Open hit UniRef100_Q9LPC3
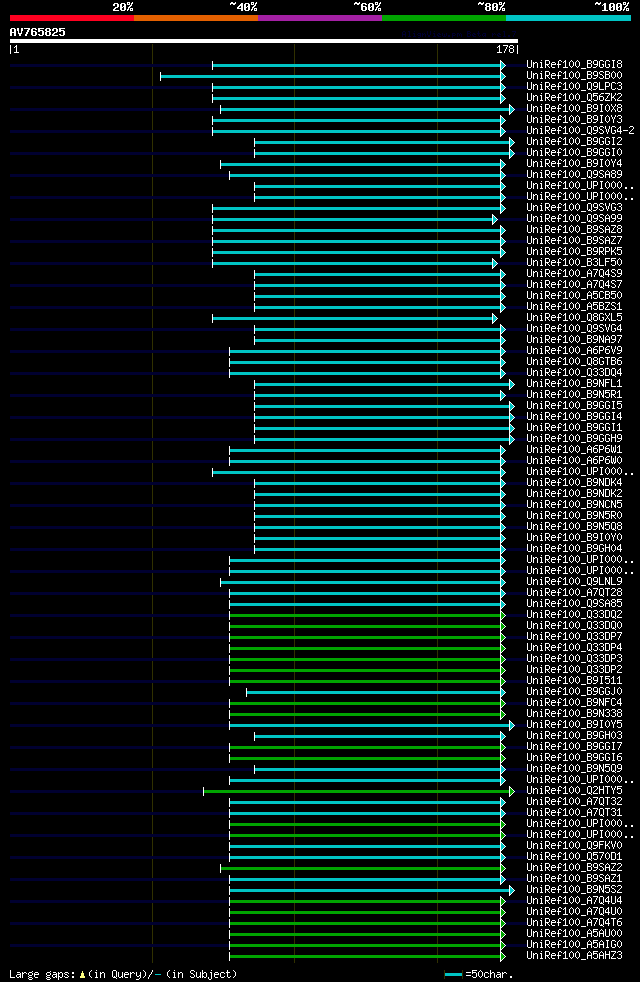The image size is (640, 982). point(574,86)
